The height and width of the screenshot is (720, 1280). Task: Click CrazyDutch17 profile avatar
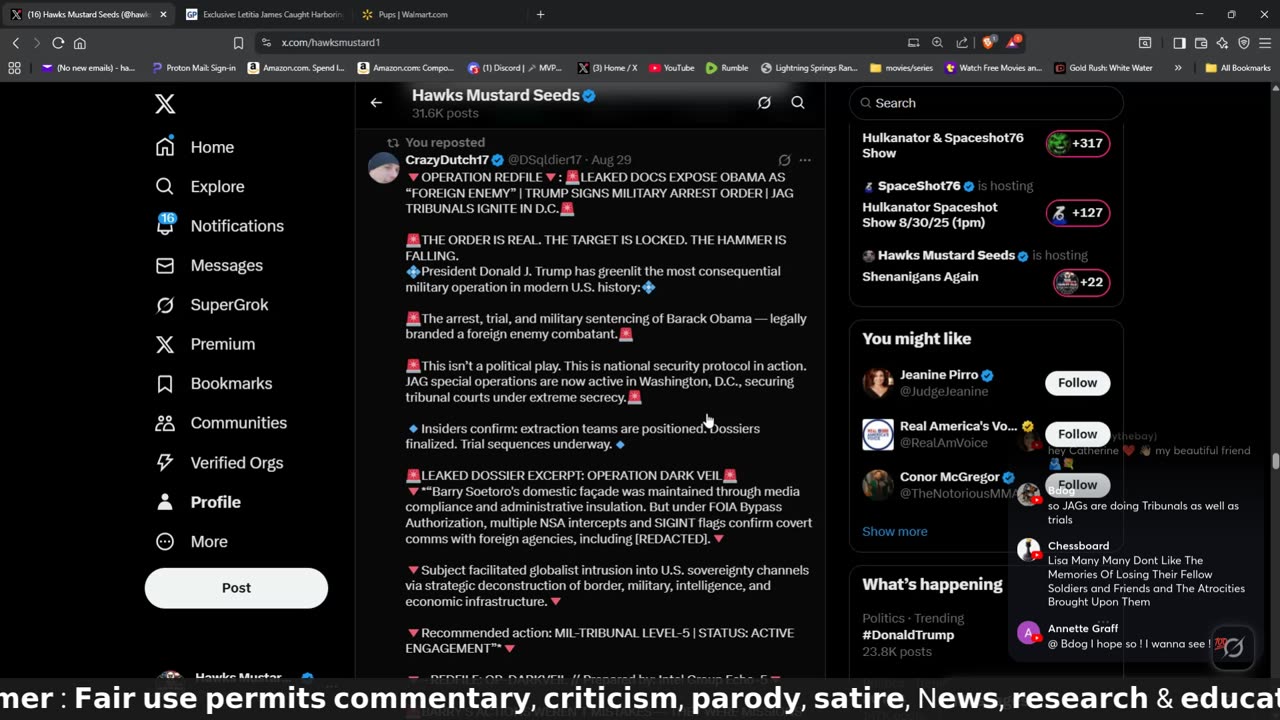[384, 168]
